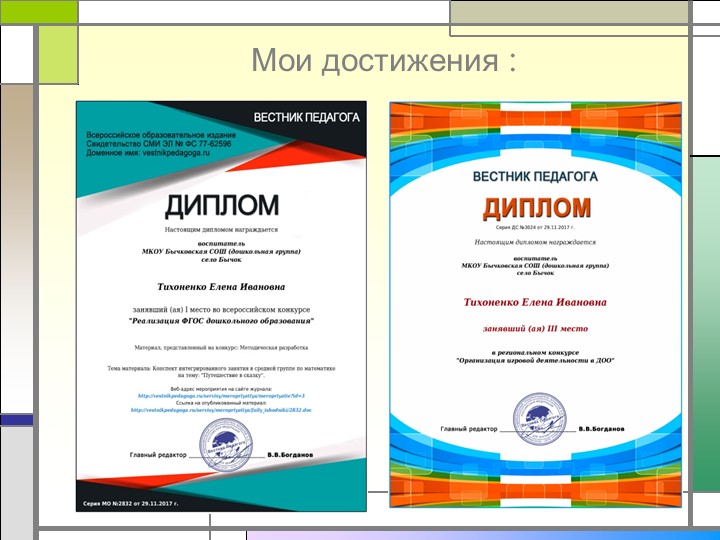Click "В.В.Богданов" signature on teal diploma

click(x=290, y=455)
